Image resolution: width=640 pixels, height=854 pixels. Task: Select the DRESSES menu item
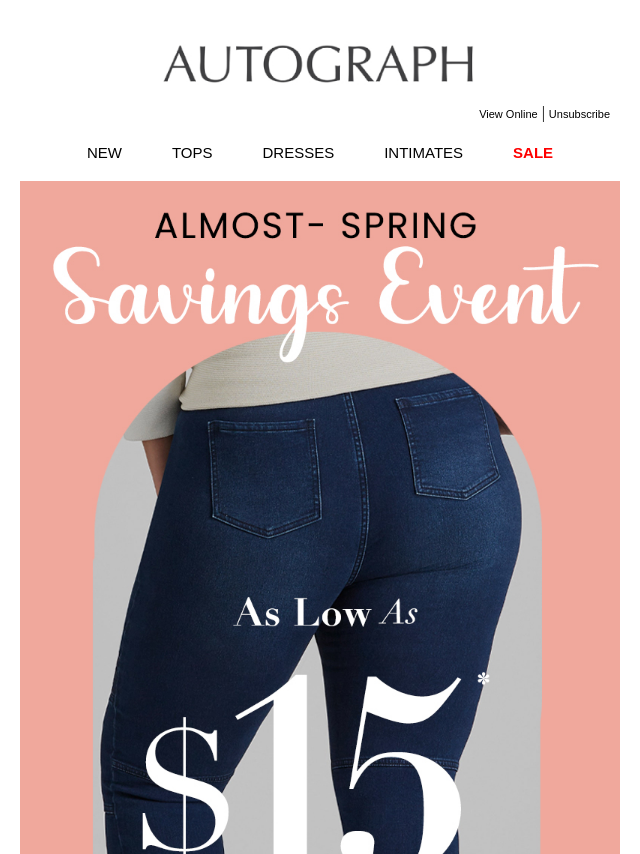pyautogui.click(x=298, y=153)
